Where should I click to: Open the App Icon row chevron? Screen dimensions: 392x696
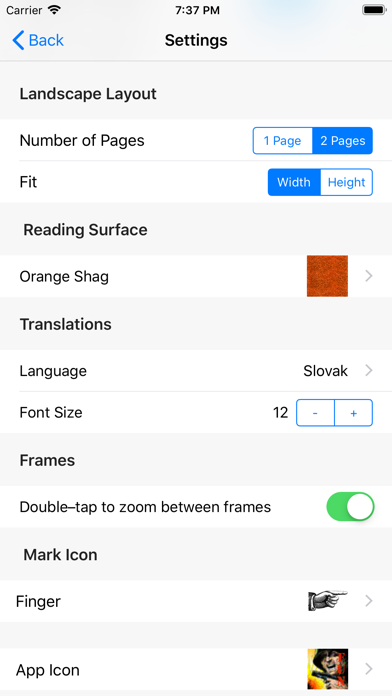click(x=368, y=669)
